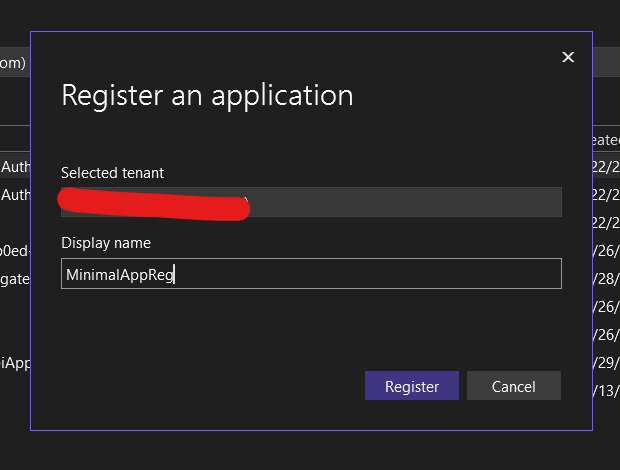Close the Register an application dialog

(x=568, y=57)
